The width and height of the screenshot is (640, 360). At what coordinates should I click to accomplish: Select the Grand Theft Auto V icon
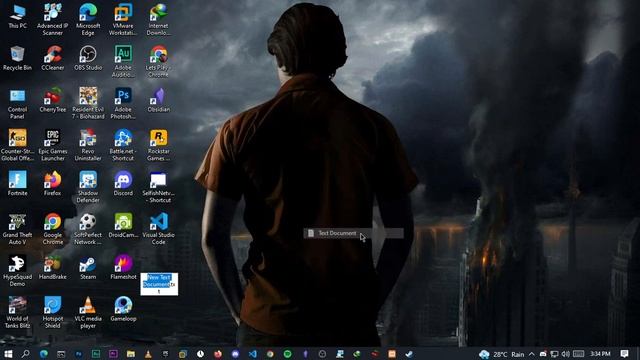coord(17,229)
